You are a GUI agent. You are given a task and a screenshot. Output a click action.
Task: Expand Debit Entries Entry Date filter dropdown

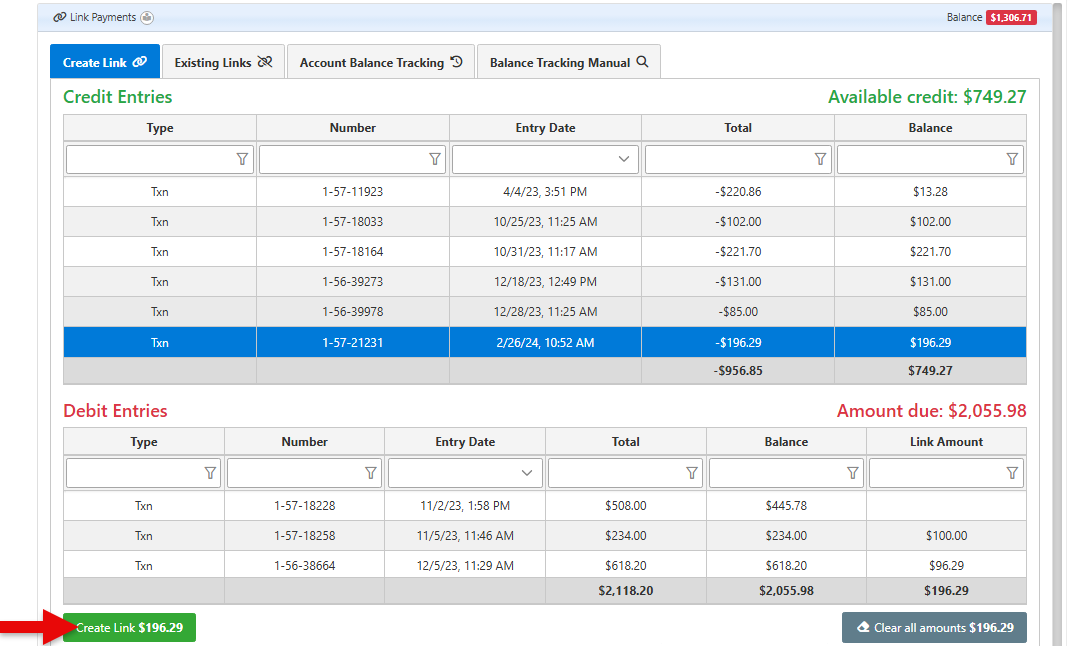click(x=527, y=473)
